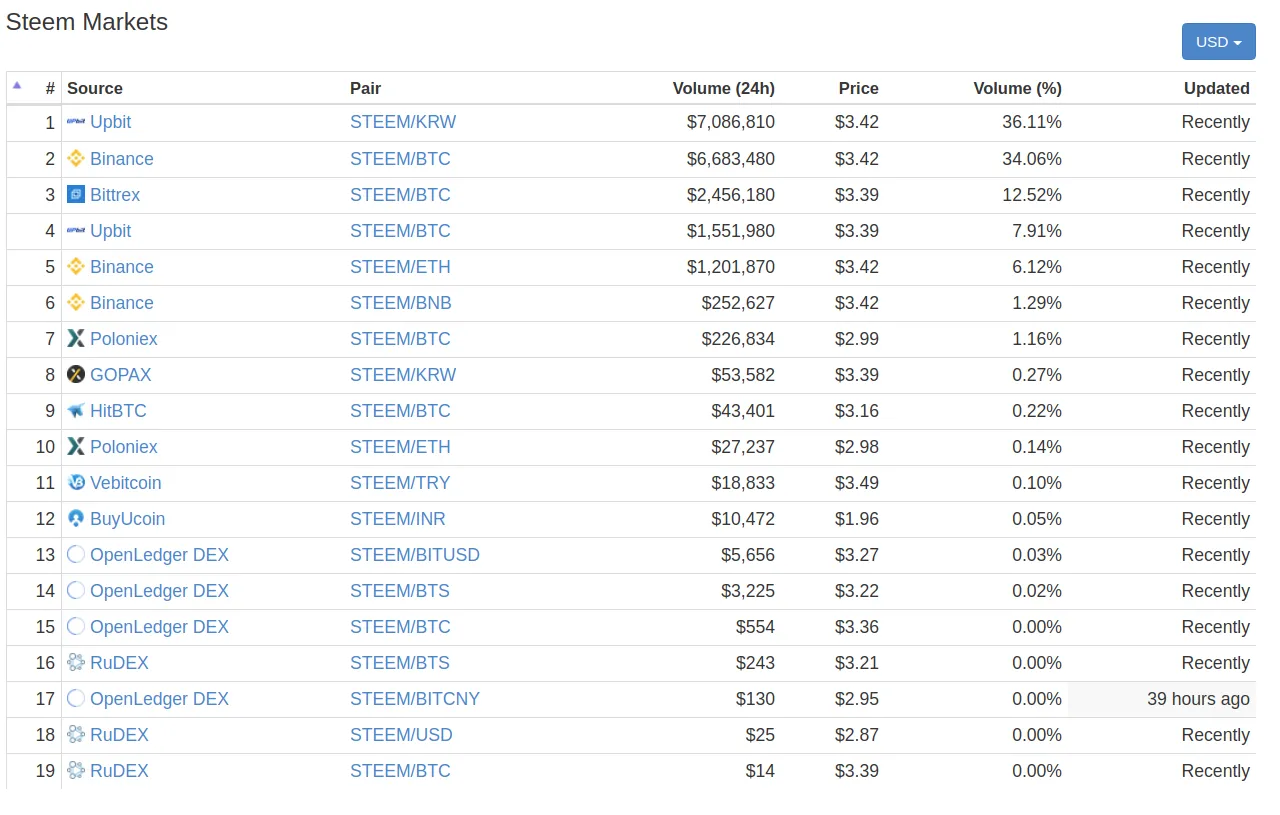This screenshot has height=815, width=1280.
Task: Open the Bittrex source link
Action: (x=115, y=194)
